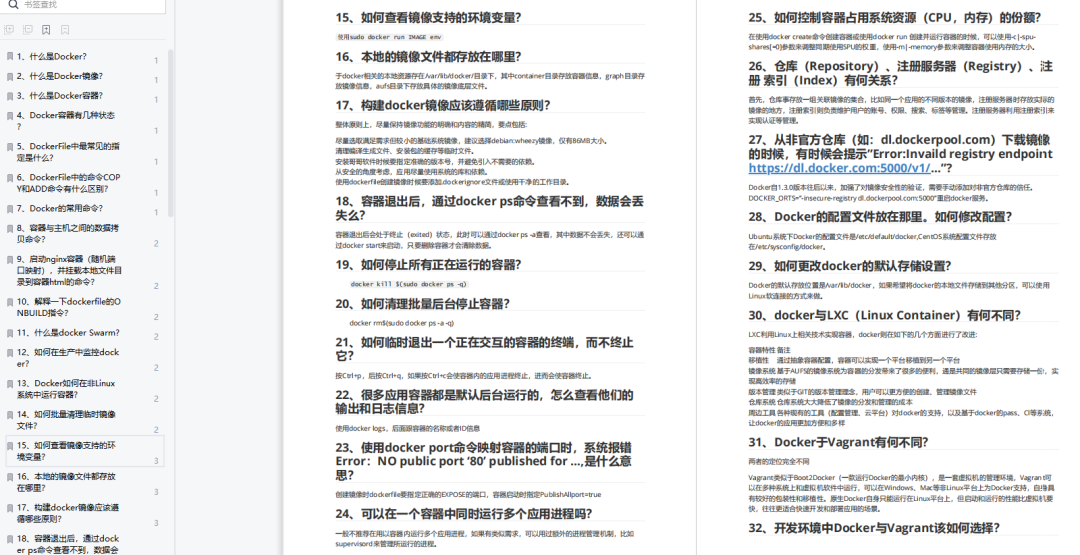Viewport: 1080px width, 555px height.
Task: Click the expand all bookmarks icon
Action: (x=9, y=30)
